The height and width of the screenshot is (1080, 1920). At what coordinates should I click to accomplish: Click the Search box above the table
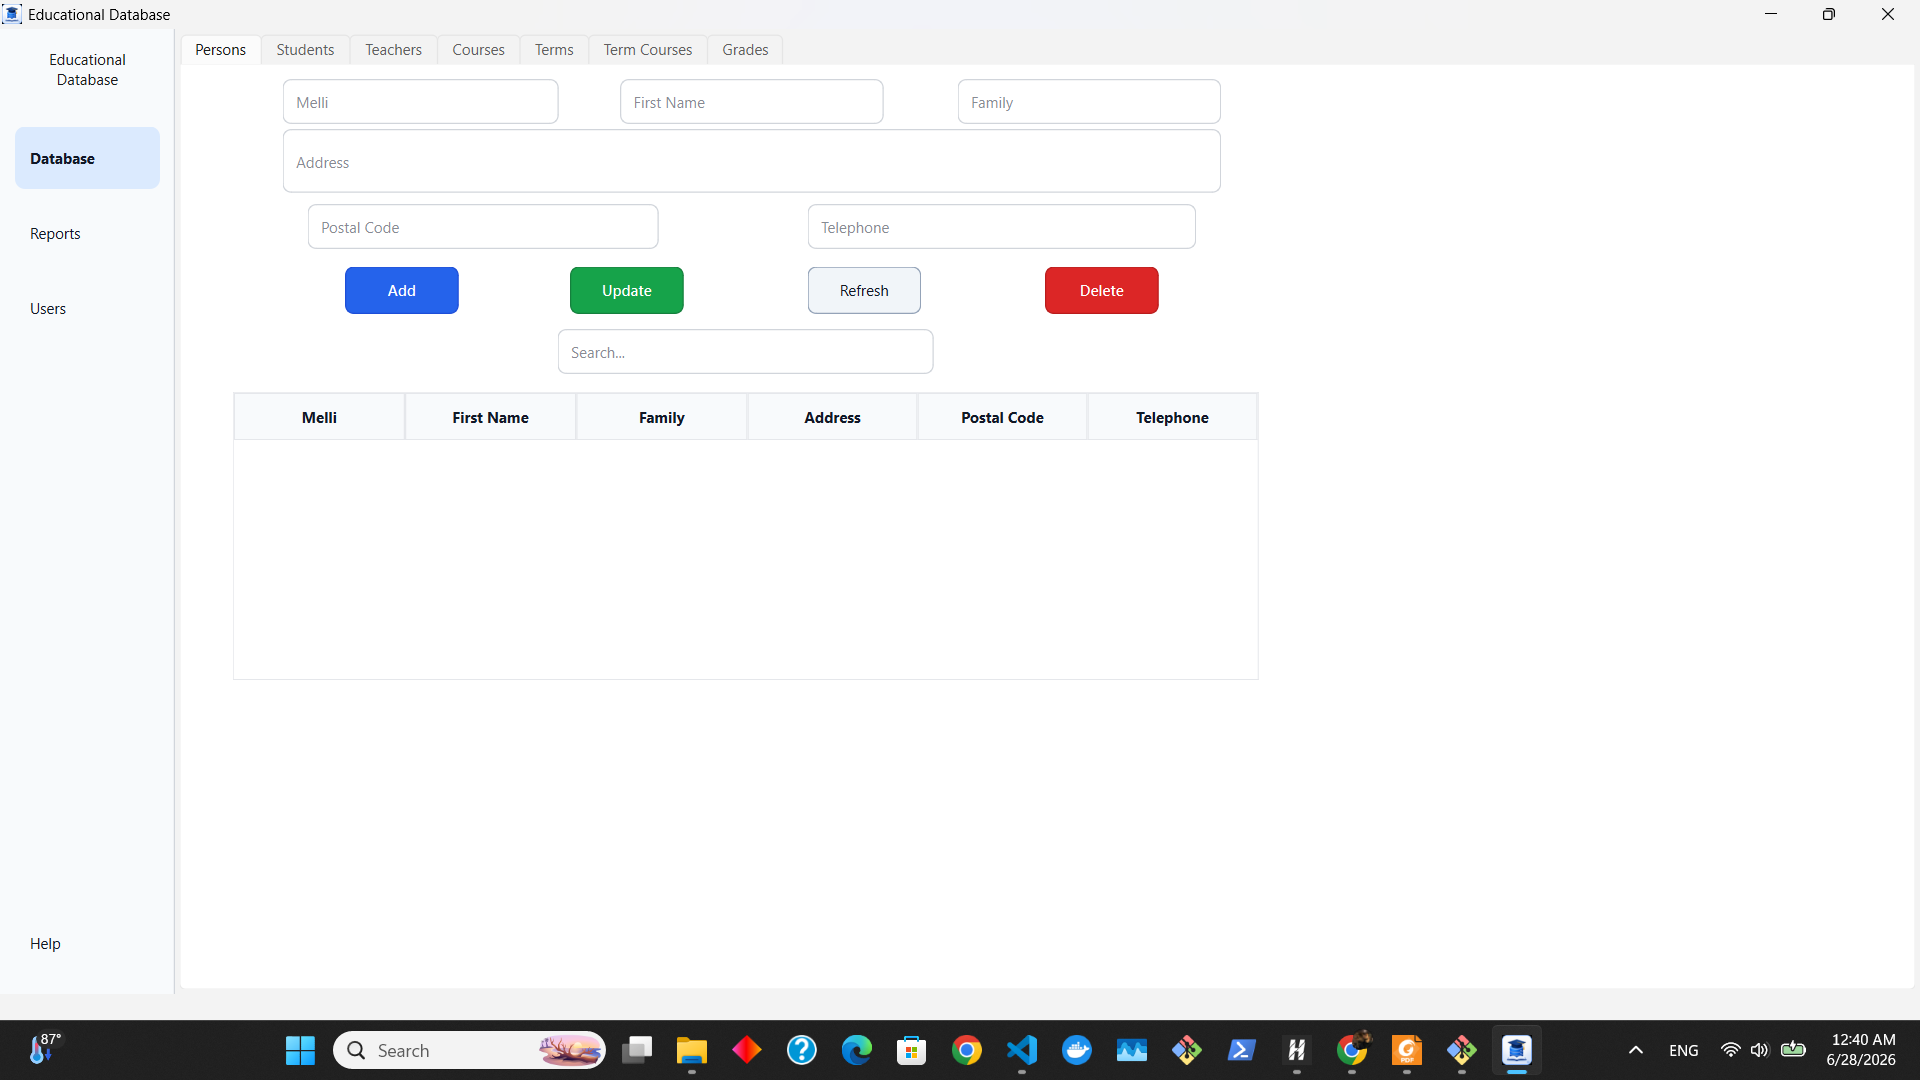pyautogui.click(x=745, y=352)
